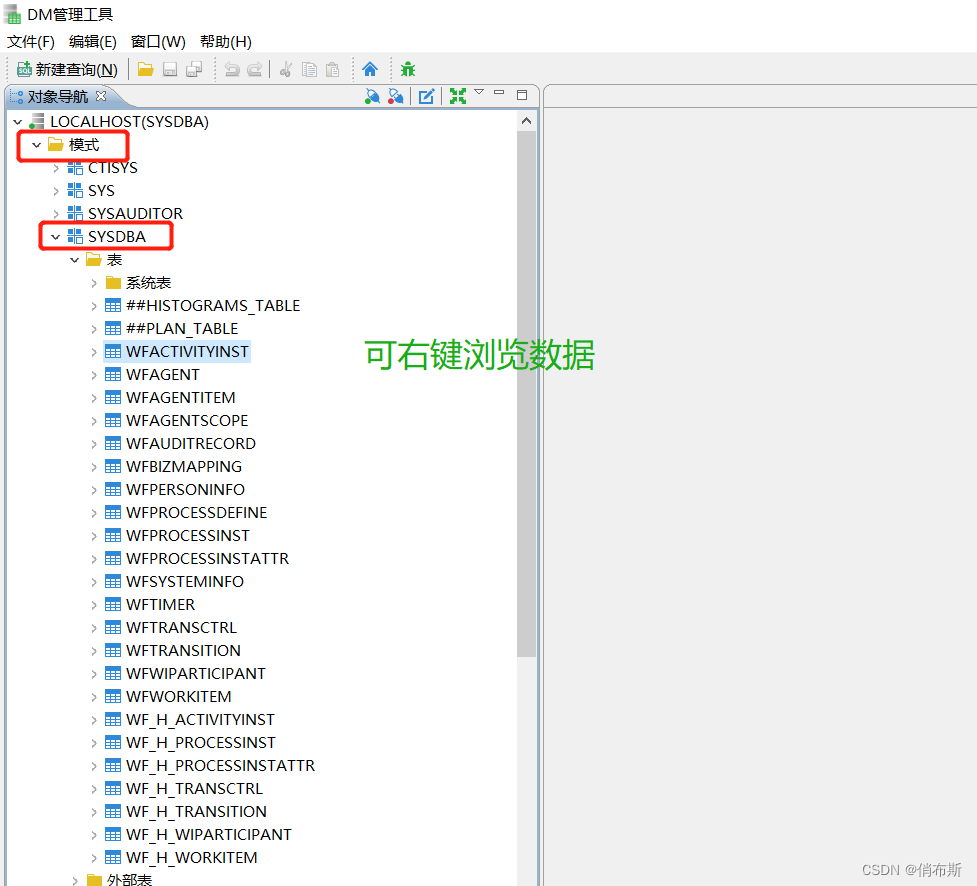
Task: Select the WFTRANSITION table
Action: coord(183,651)
